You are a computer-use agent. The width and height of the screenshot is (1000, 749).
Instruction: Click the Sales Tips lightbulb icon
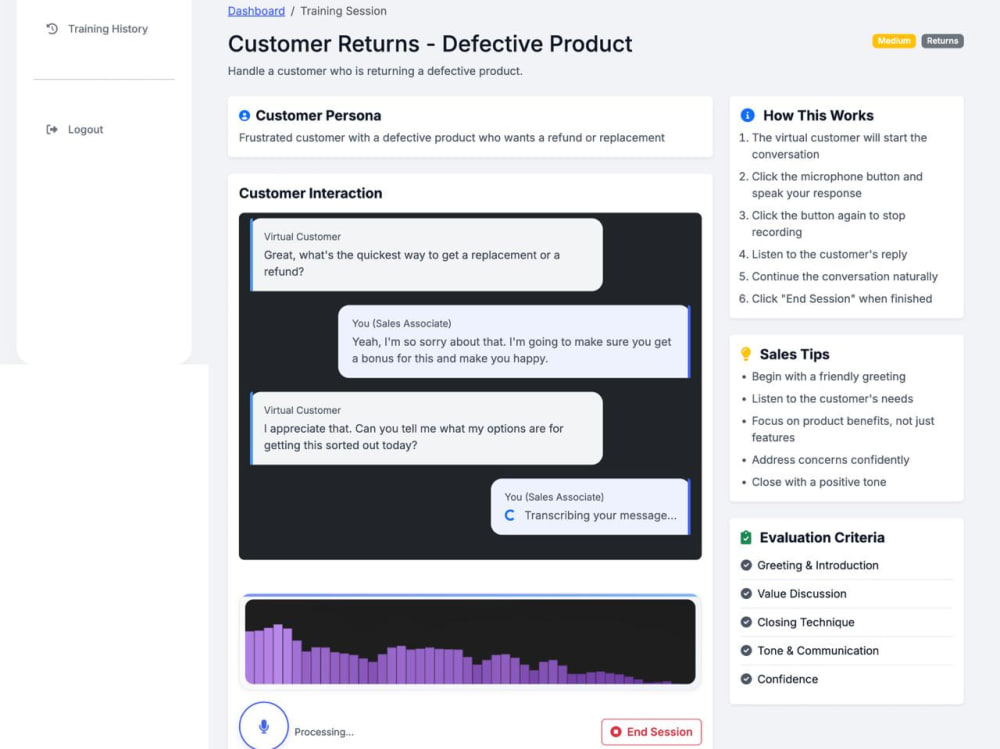click(746, 354)
